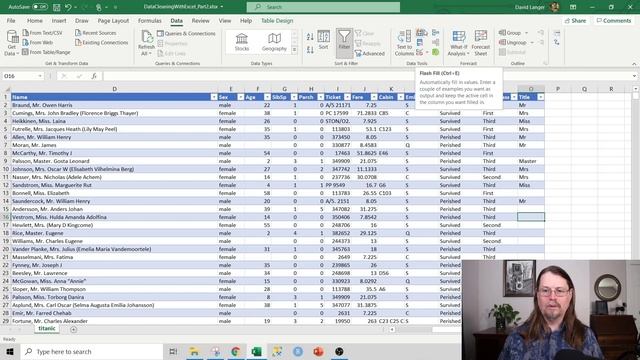Screen dimensions: 640x360
Task: Switch to the Insert tab
Action: [x=59, y=20]
